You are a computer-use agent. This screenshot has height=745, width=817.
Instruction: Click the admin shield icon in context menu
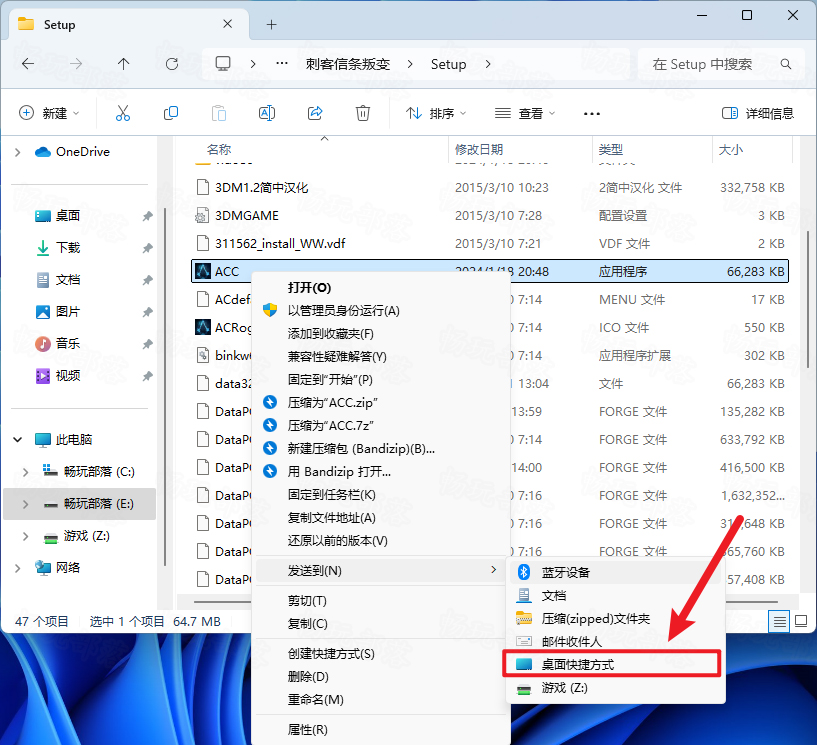[270, 311]
